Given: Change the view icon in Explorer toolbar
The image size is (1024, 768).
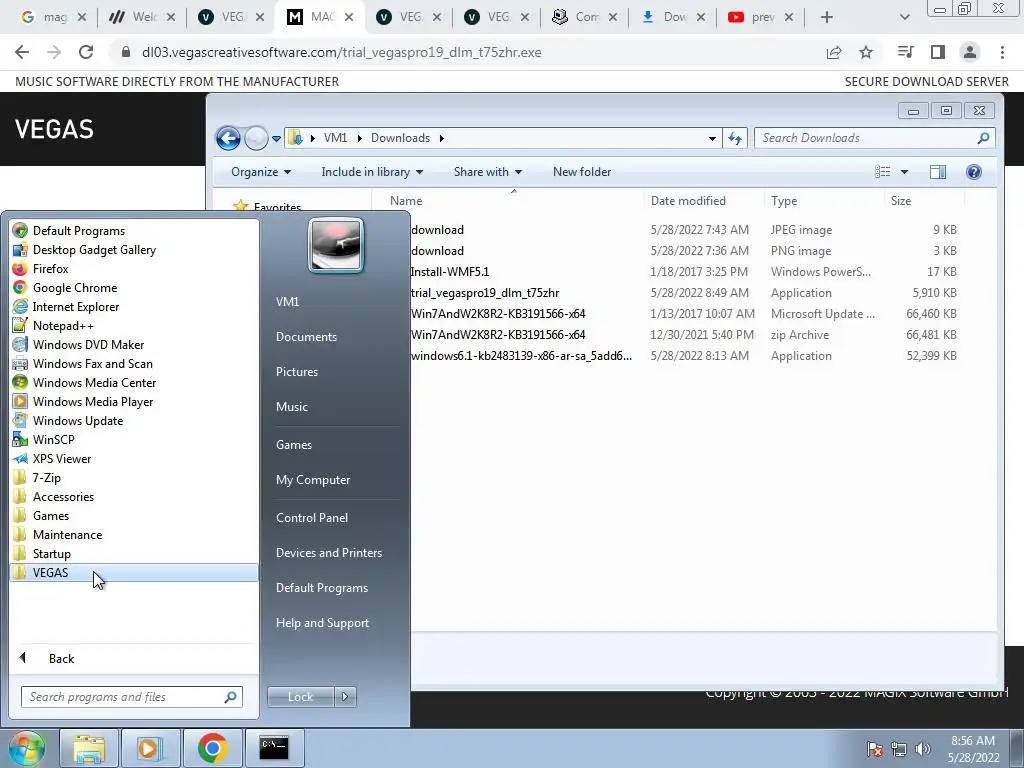Looking at the screenshot, I should pyautogui.click(x=882, y=172).
